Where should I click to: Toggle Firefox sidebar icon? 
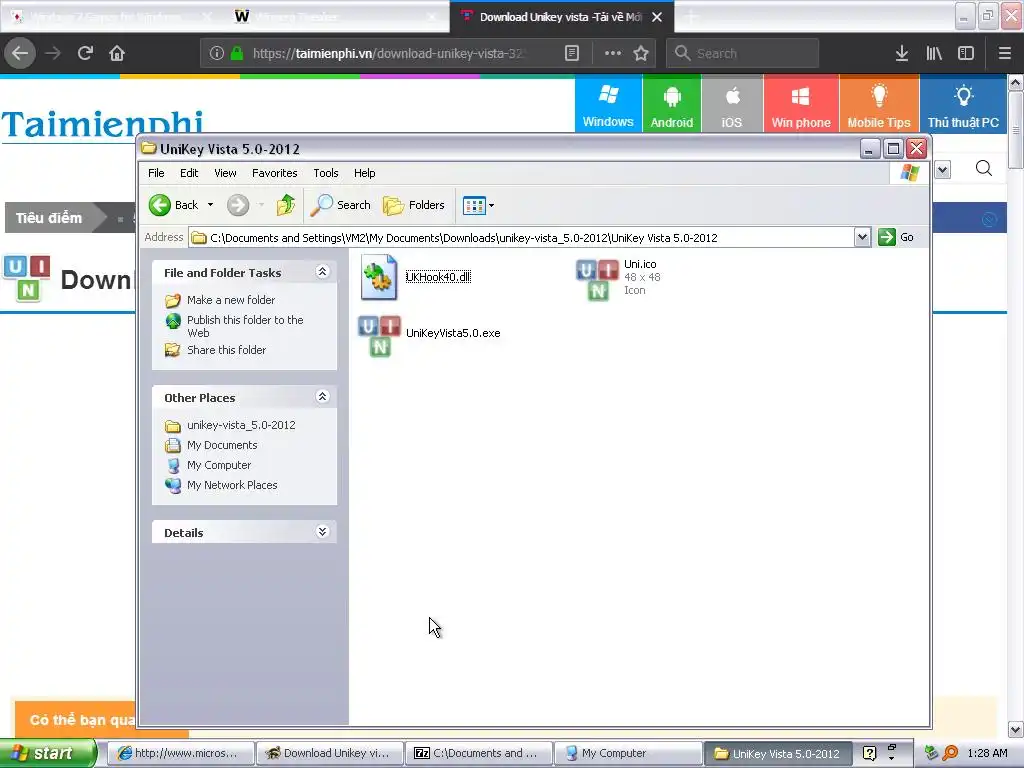pos(966,53)
